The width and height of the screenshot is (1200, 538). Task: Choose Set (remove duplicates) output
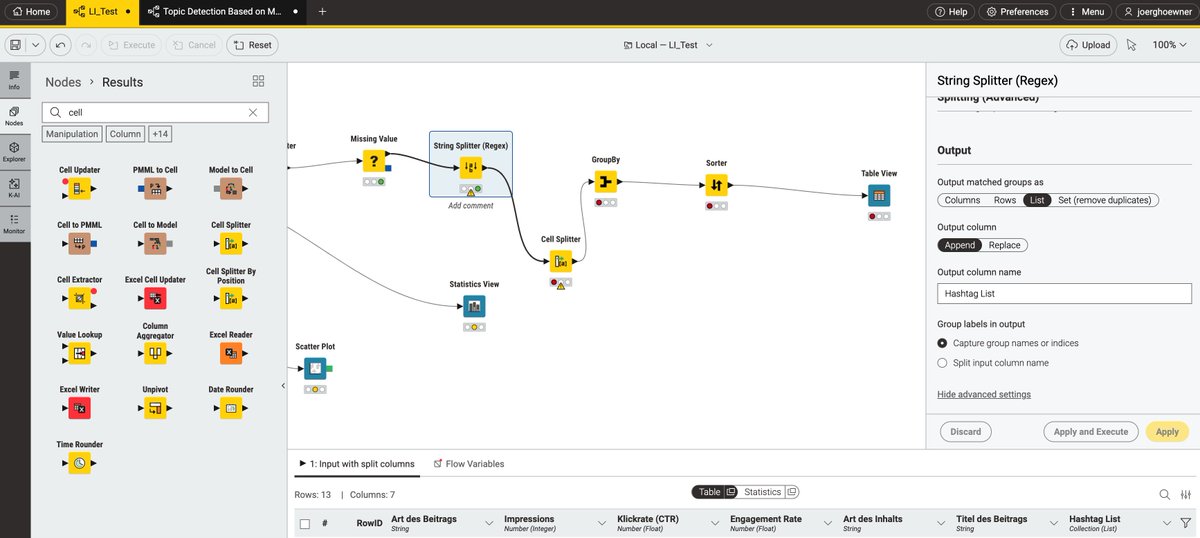click(x=1105, y=200)
